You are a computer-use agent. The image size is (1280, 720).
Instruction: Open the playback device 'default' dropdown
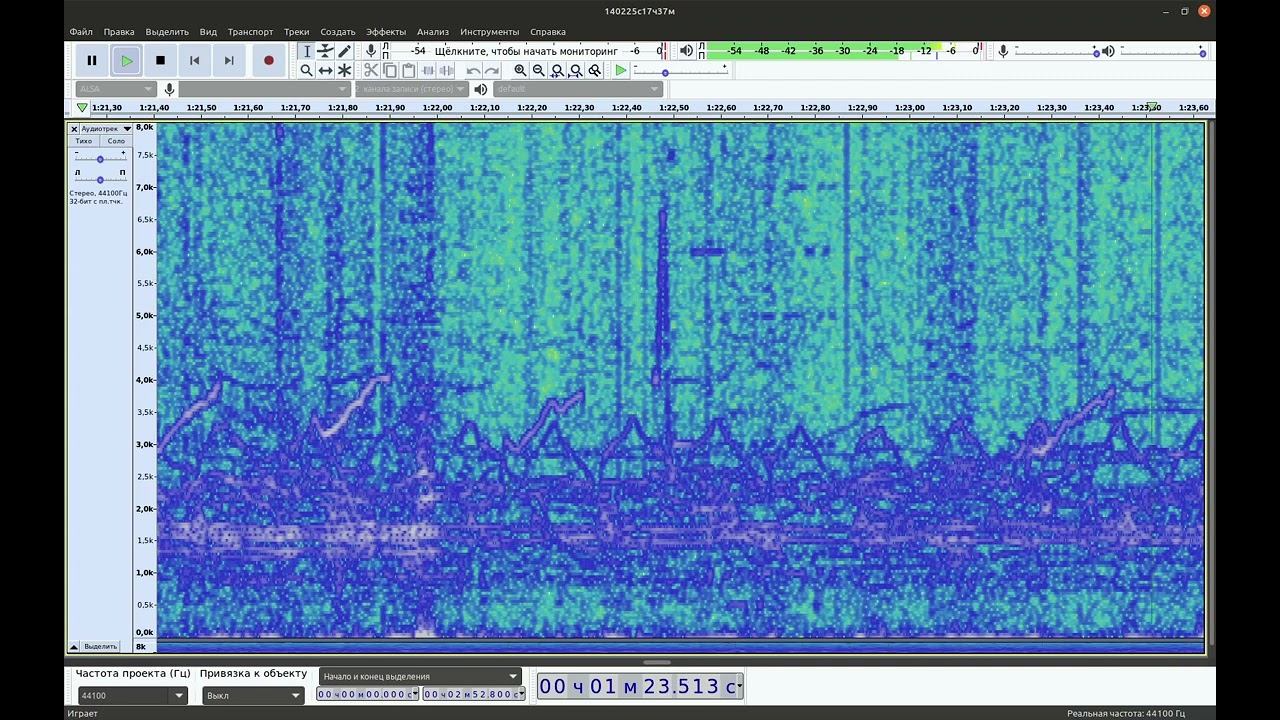(x=578, y=89)
